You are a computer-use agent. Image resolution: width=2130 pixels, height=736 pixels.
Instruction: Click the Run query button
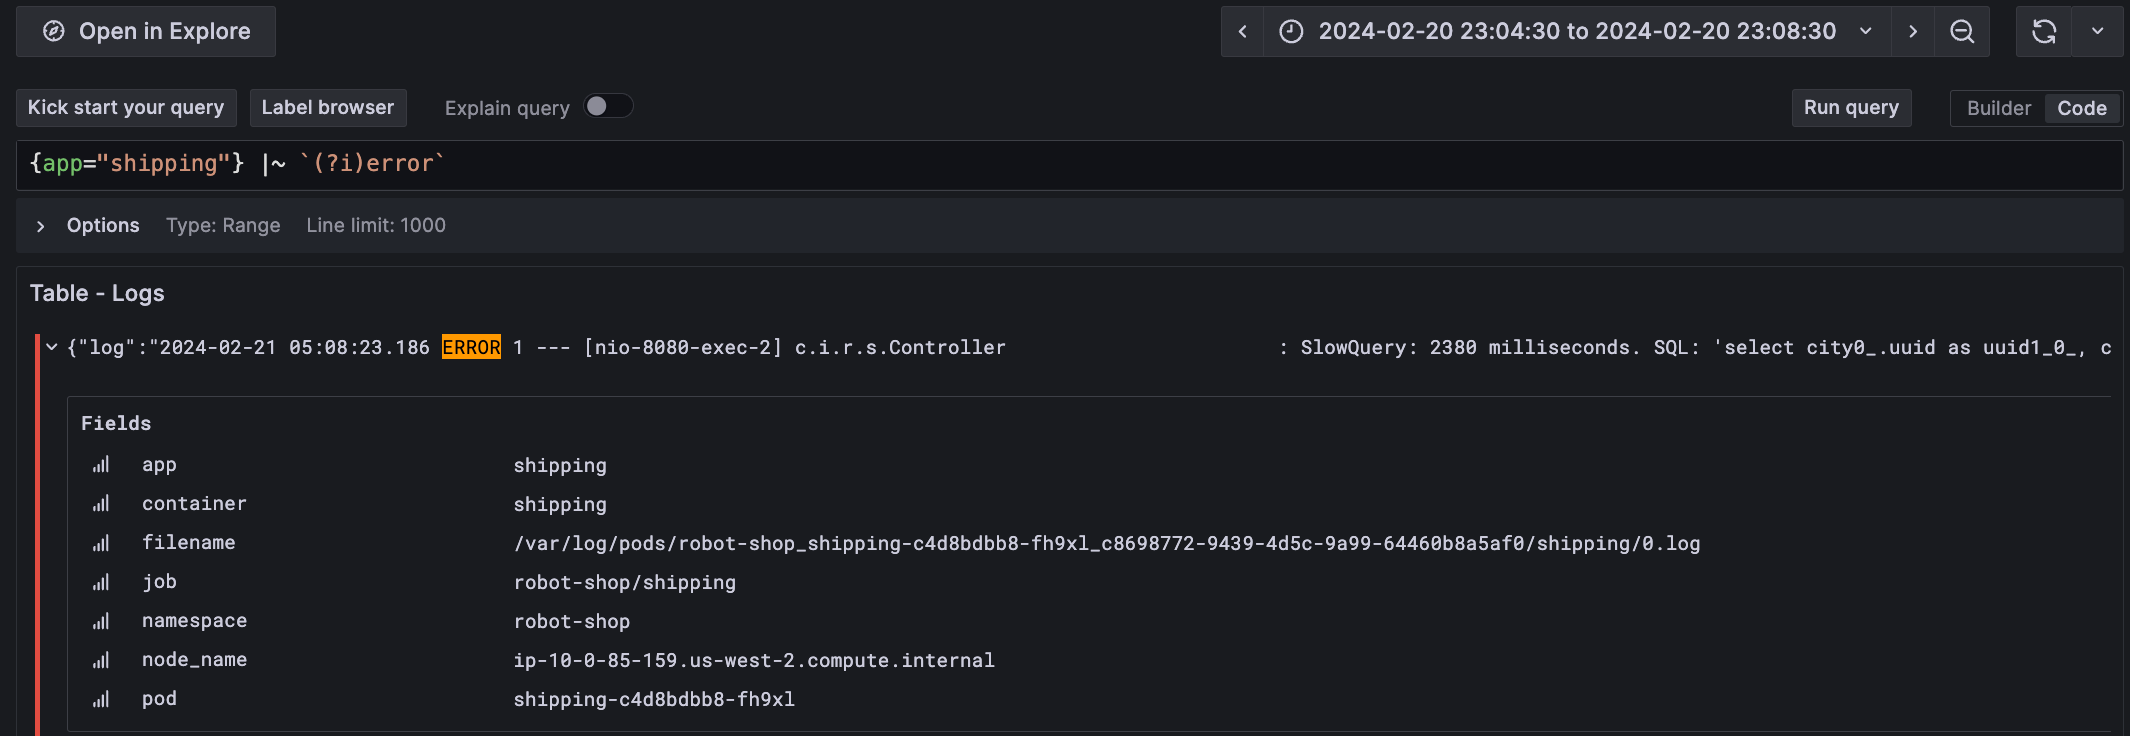point(1851,108)
